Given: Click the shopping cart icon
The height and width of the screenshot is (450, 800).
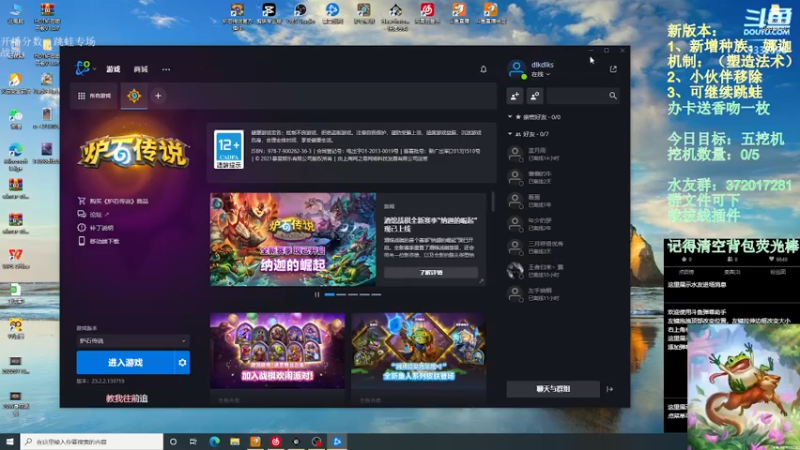Looking at the screenshot, I should 82,201.
